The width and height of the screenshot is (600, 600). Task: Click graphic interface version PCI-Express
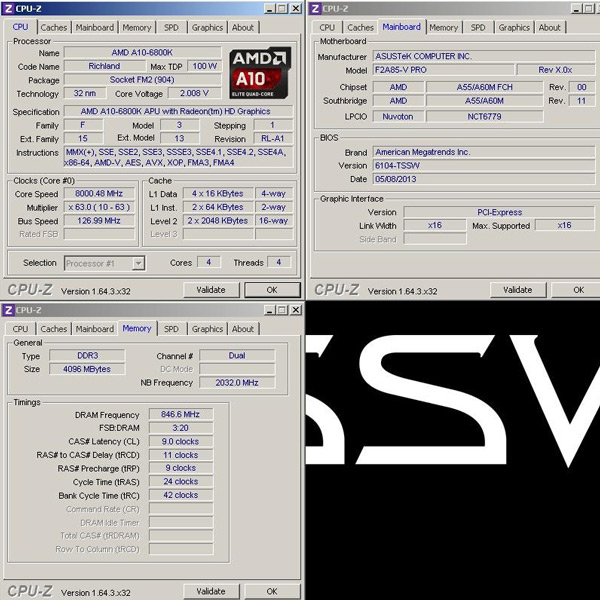coord(499,212)
